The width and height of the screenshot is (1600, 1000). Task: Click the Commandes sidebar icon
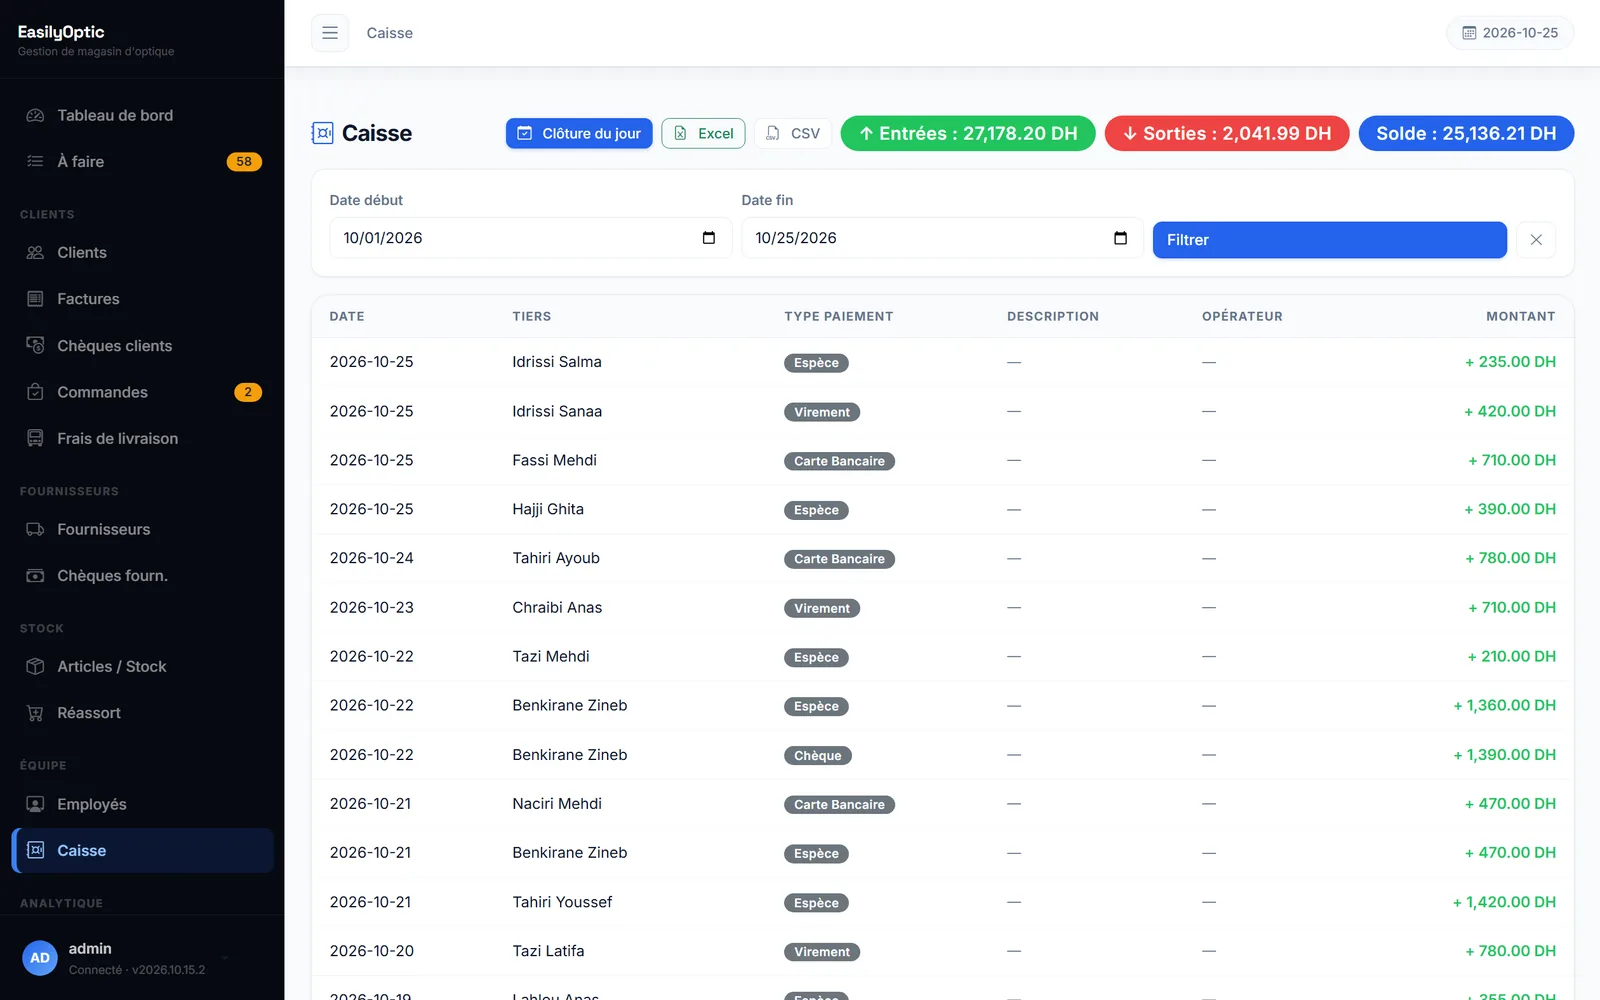[35, 392]
